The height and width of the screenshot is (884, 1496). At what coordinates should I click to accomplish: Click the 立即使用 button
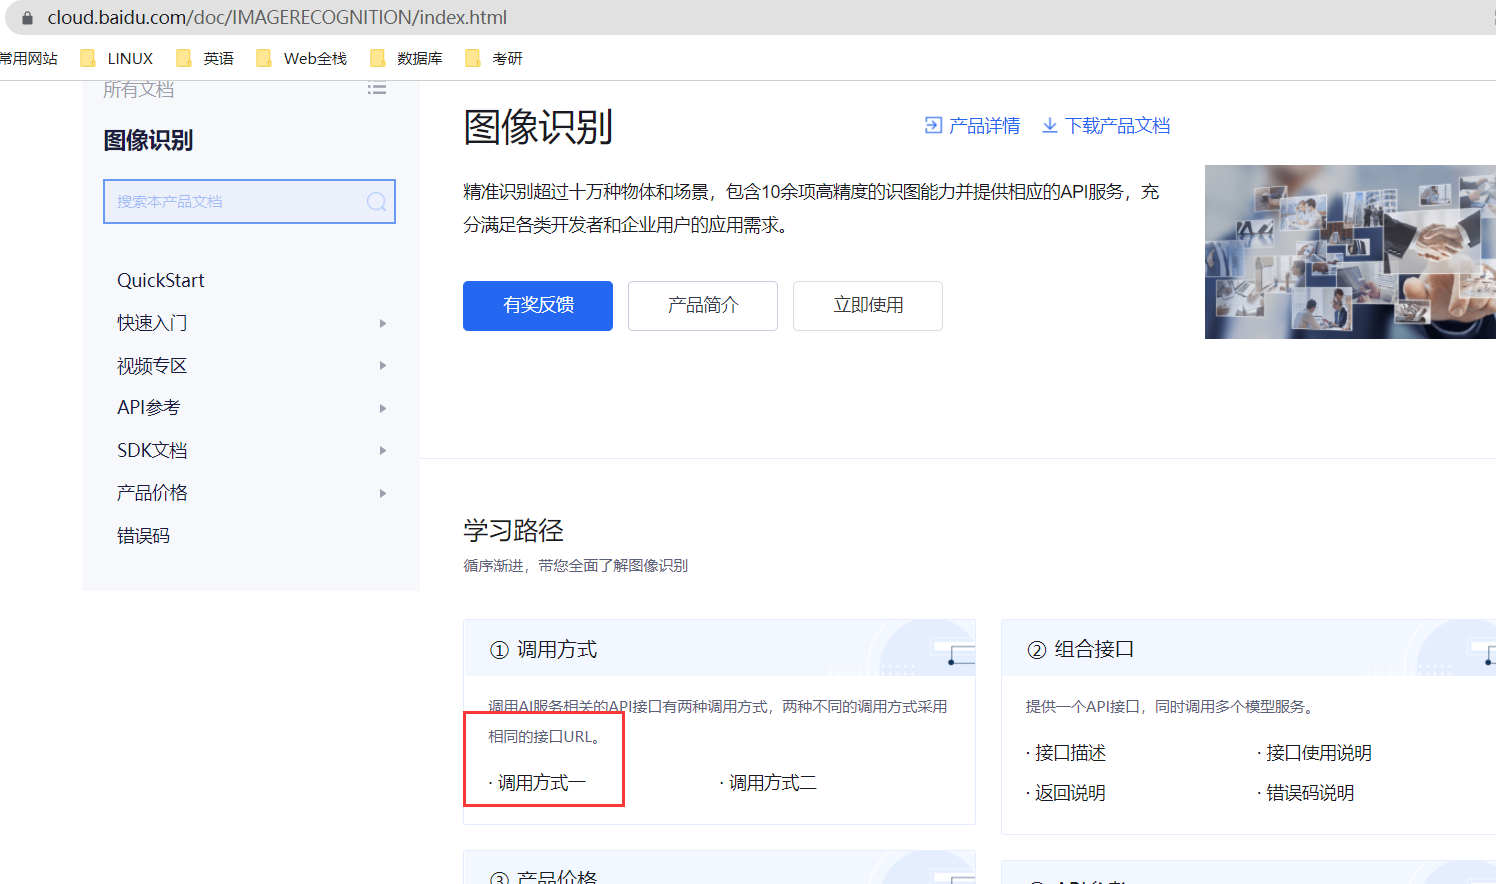click(x=868, y=305)
